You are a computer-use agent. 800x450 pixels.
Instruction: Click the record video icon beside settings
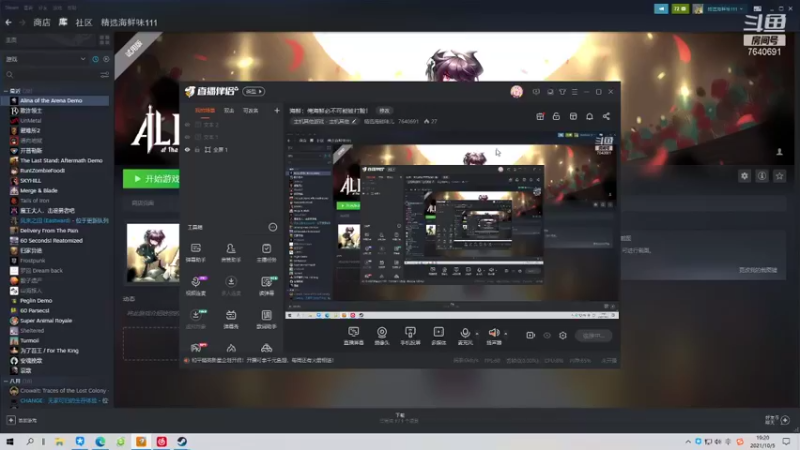531,335
